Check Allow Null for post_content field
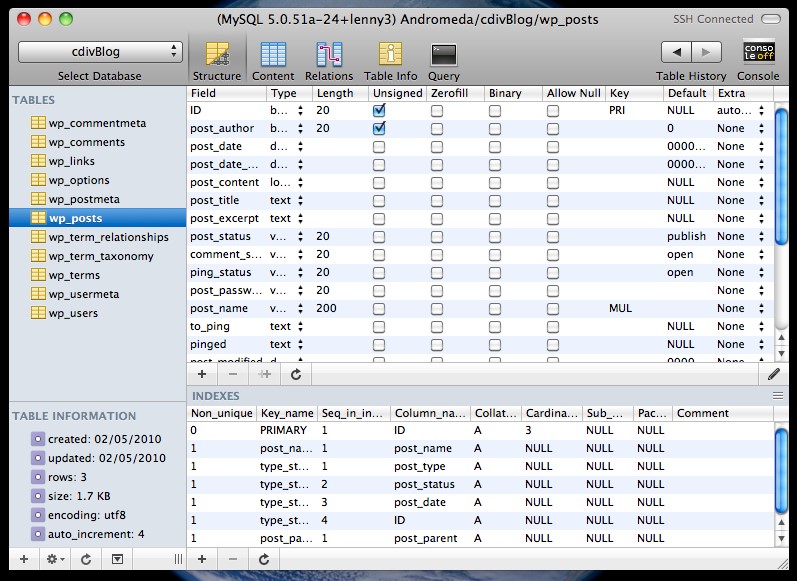Viewport: 797px width, 581px height. 553,183
